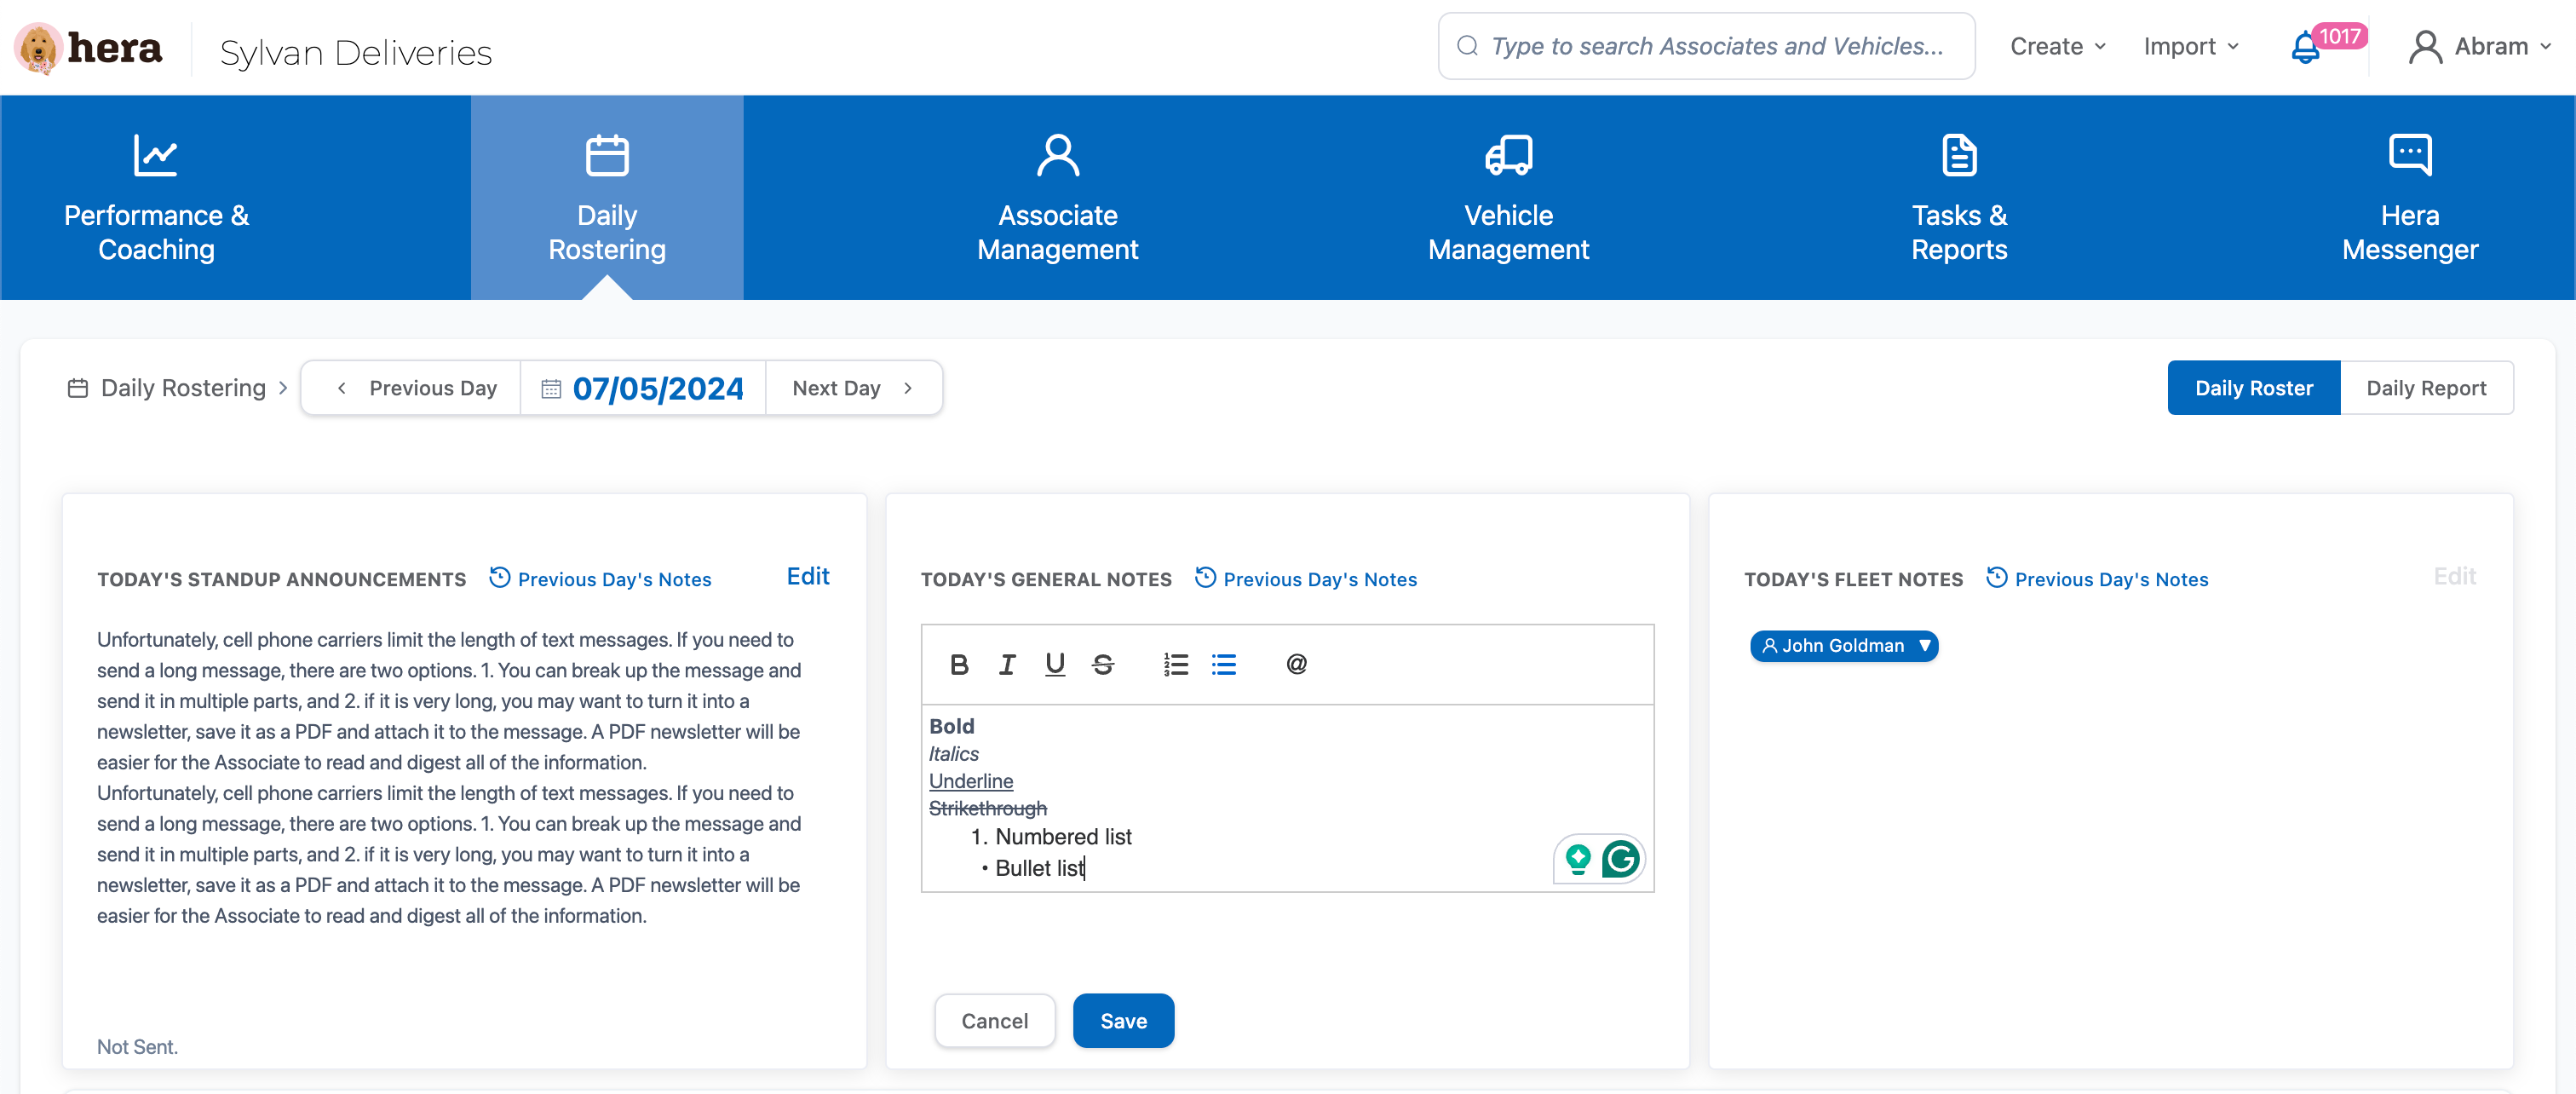
Task: Click the @ mention icon
Action: click(x=1296, y=664)
